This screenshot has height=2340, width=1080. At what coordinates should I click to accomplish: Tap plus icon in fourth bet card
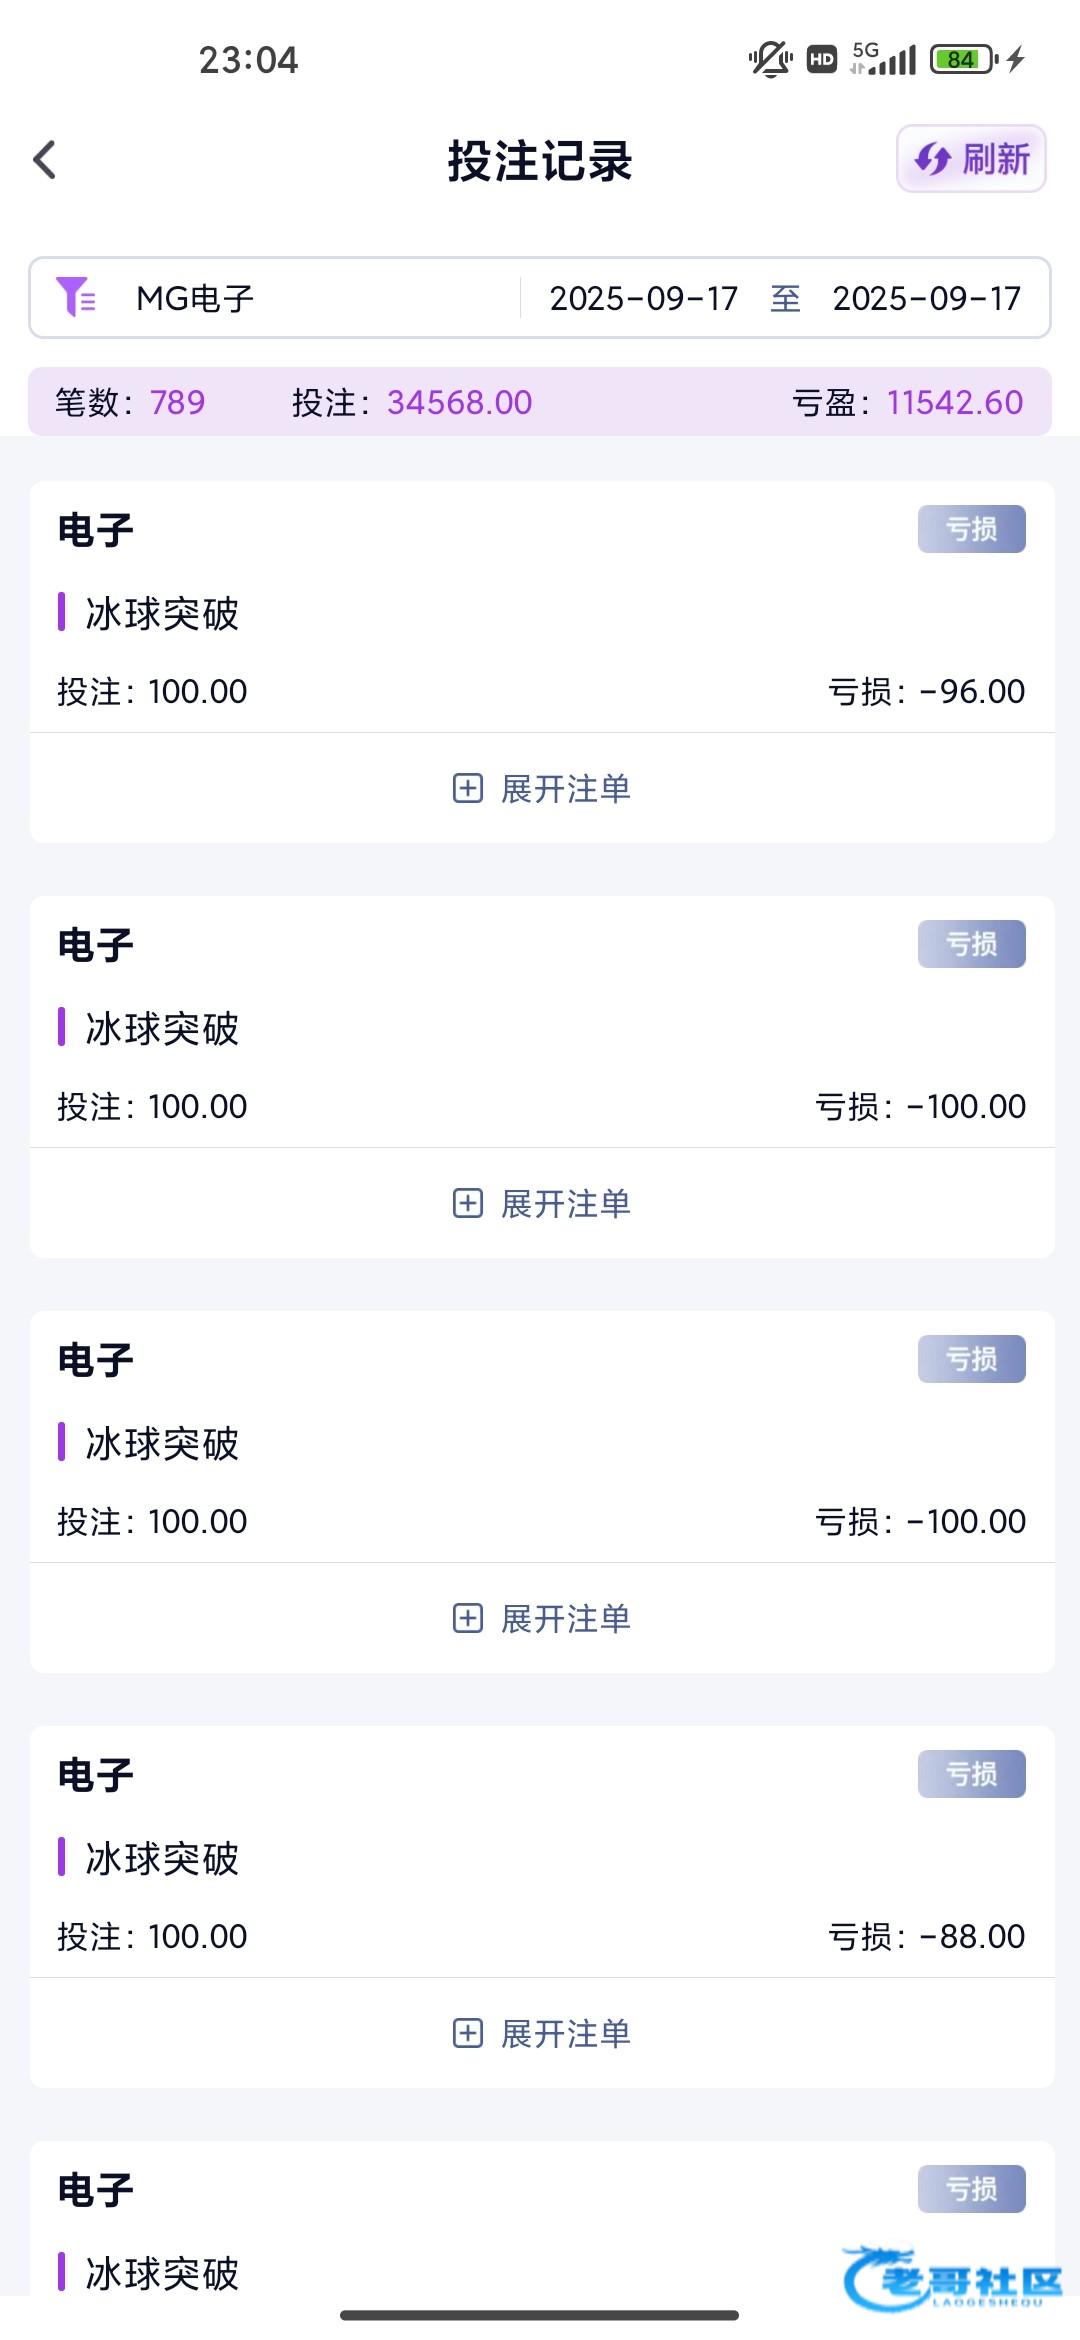pos(468,2033)
